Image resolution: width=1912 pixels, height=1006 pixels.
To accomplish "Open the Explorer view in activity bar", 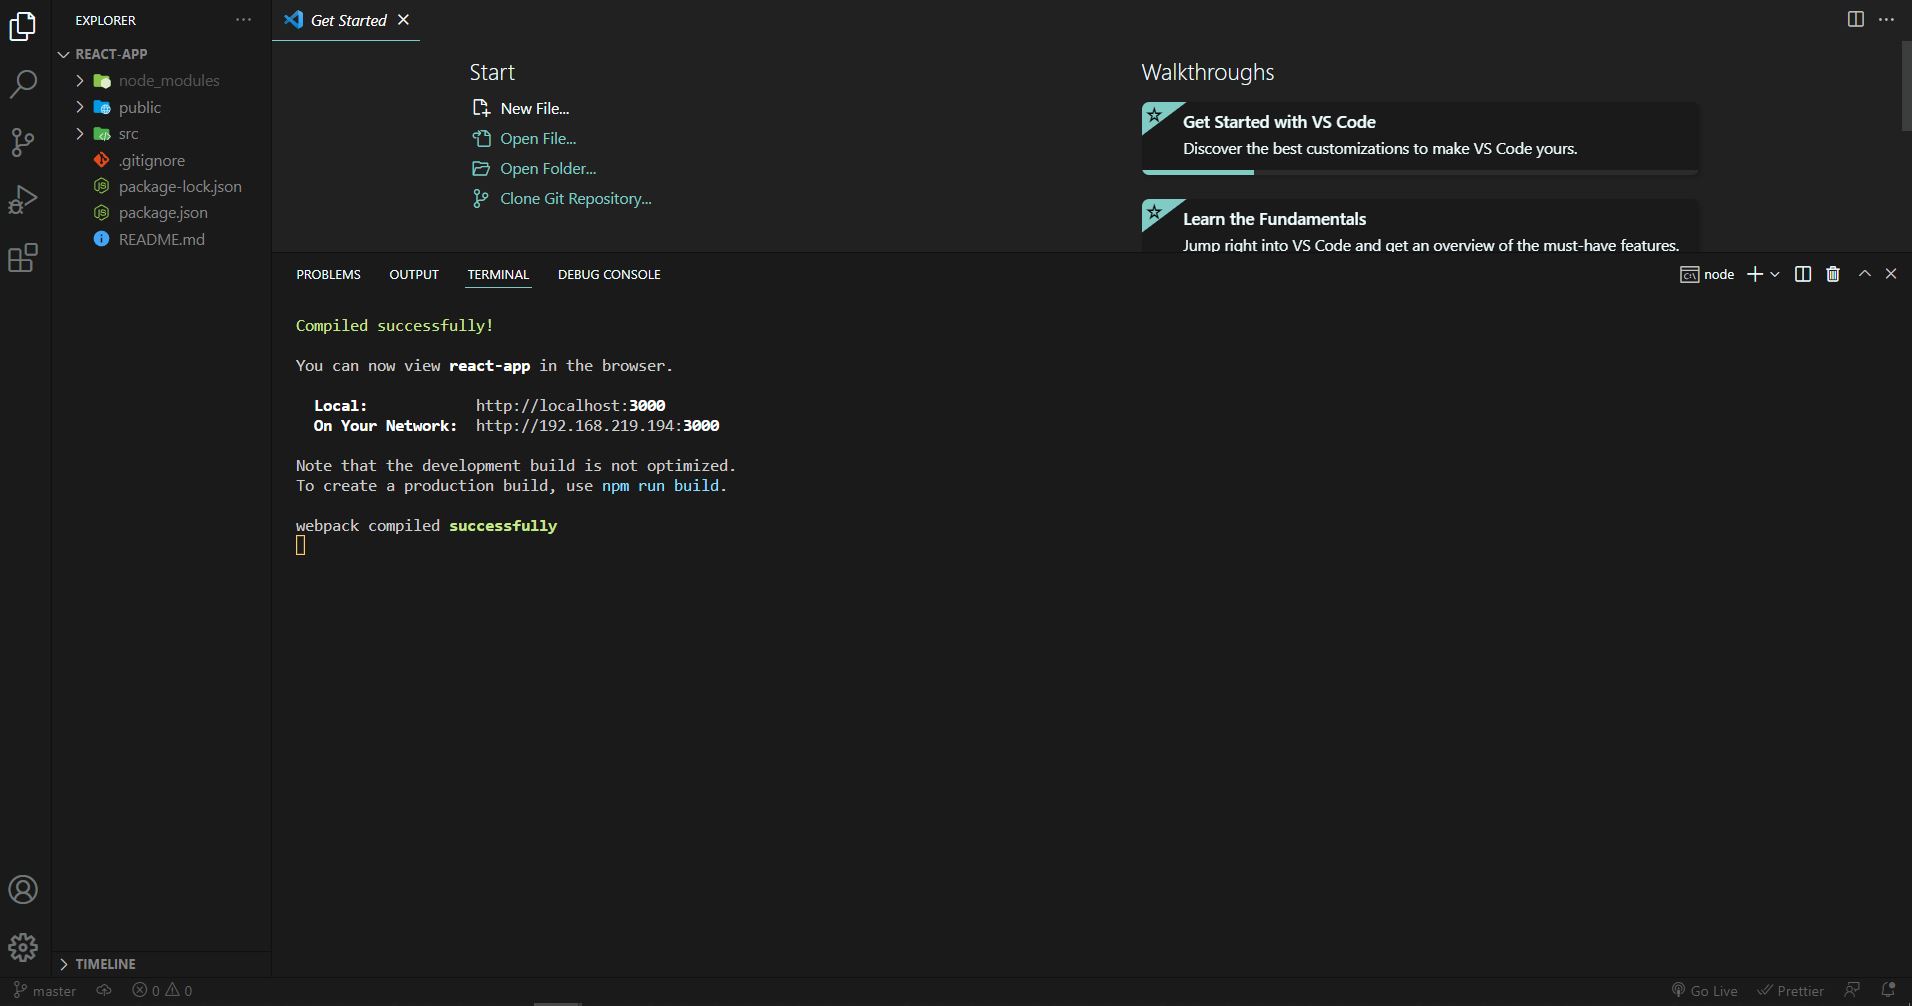I will 23,26.
